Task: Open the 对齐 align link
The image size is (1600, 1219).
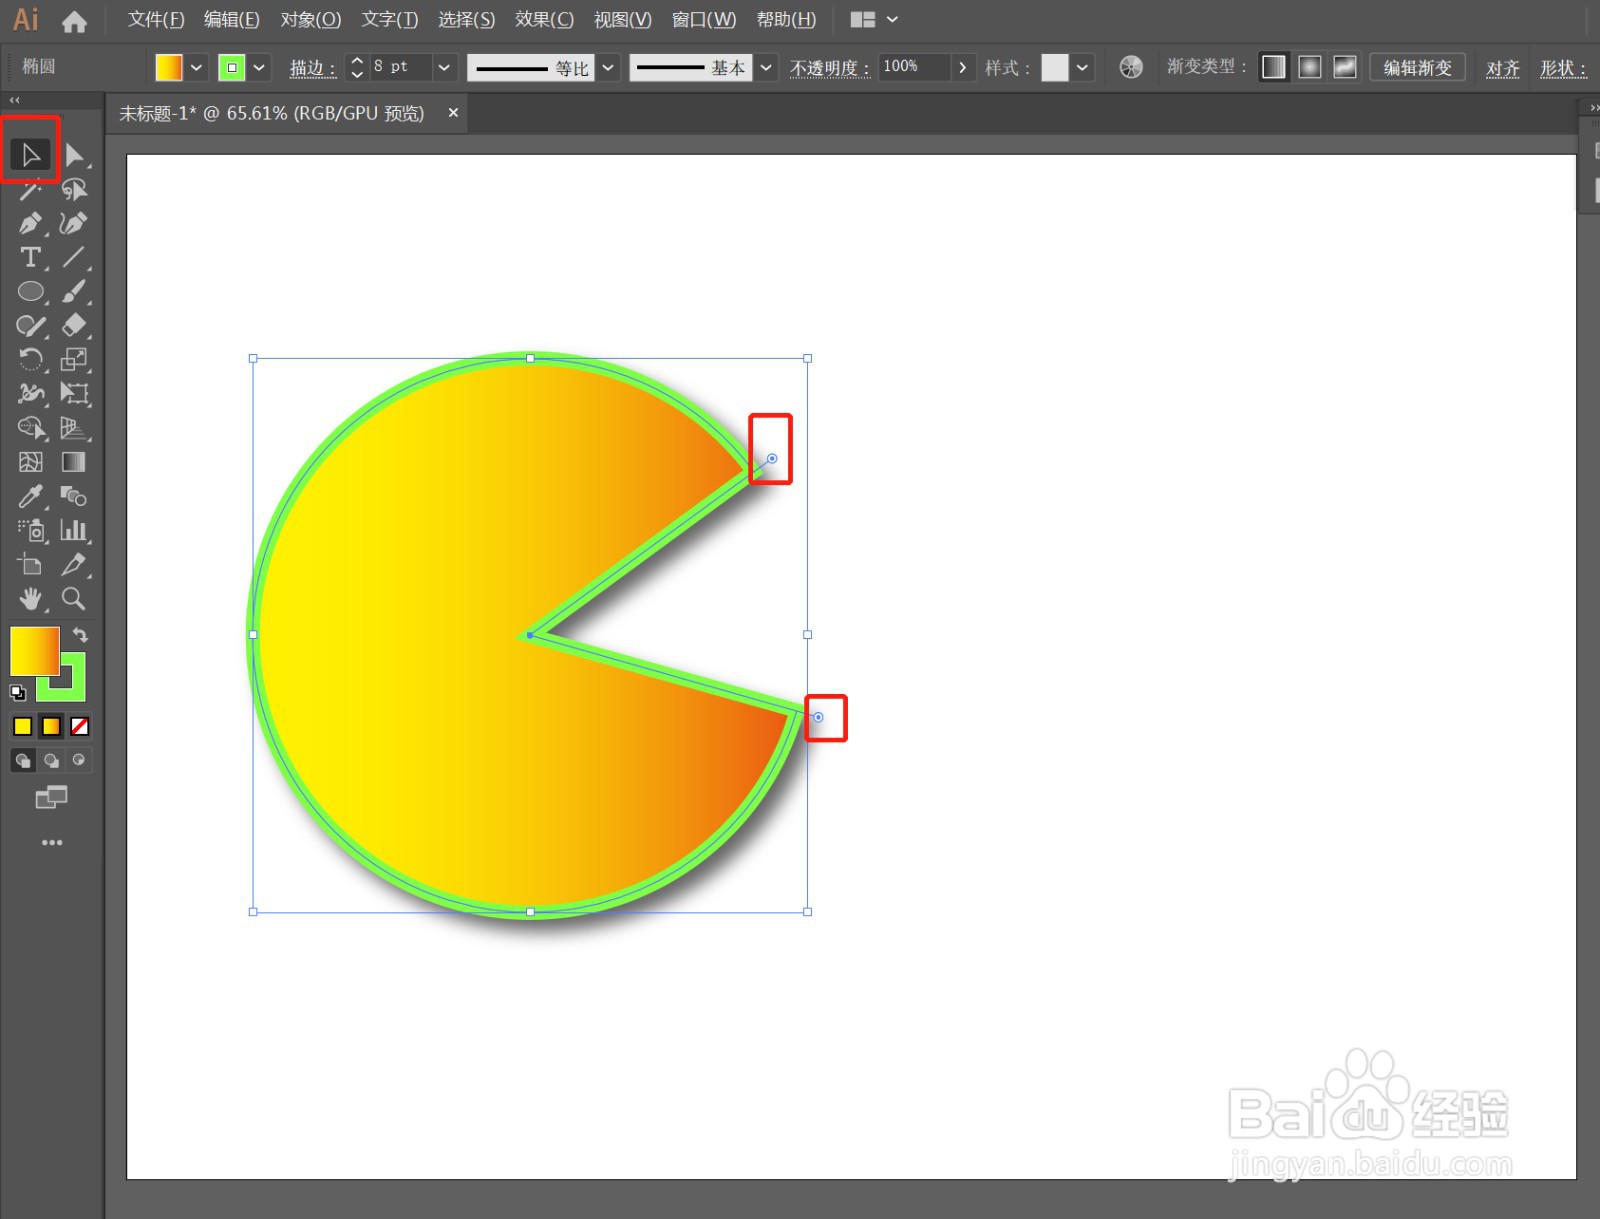Action: point(1503,67)
